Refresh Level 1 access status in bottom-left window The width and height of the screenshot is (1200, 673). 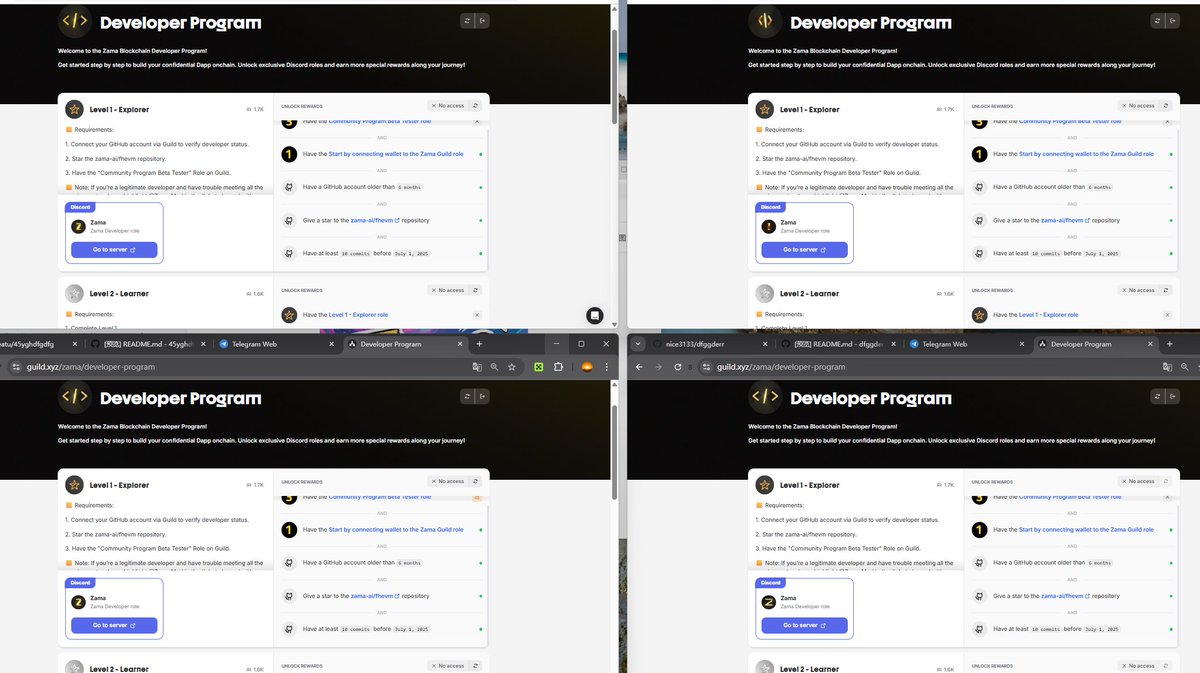(476, 481)
